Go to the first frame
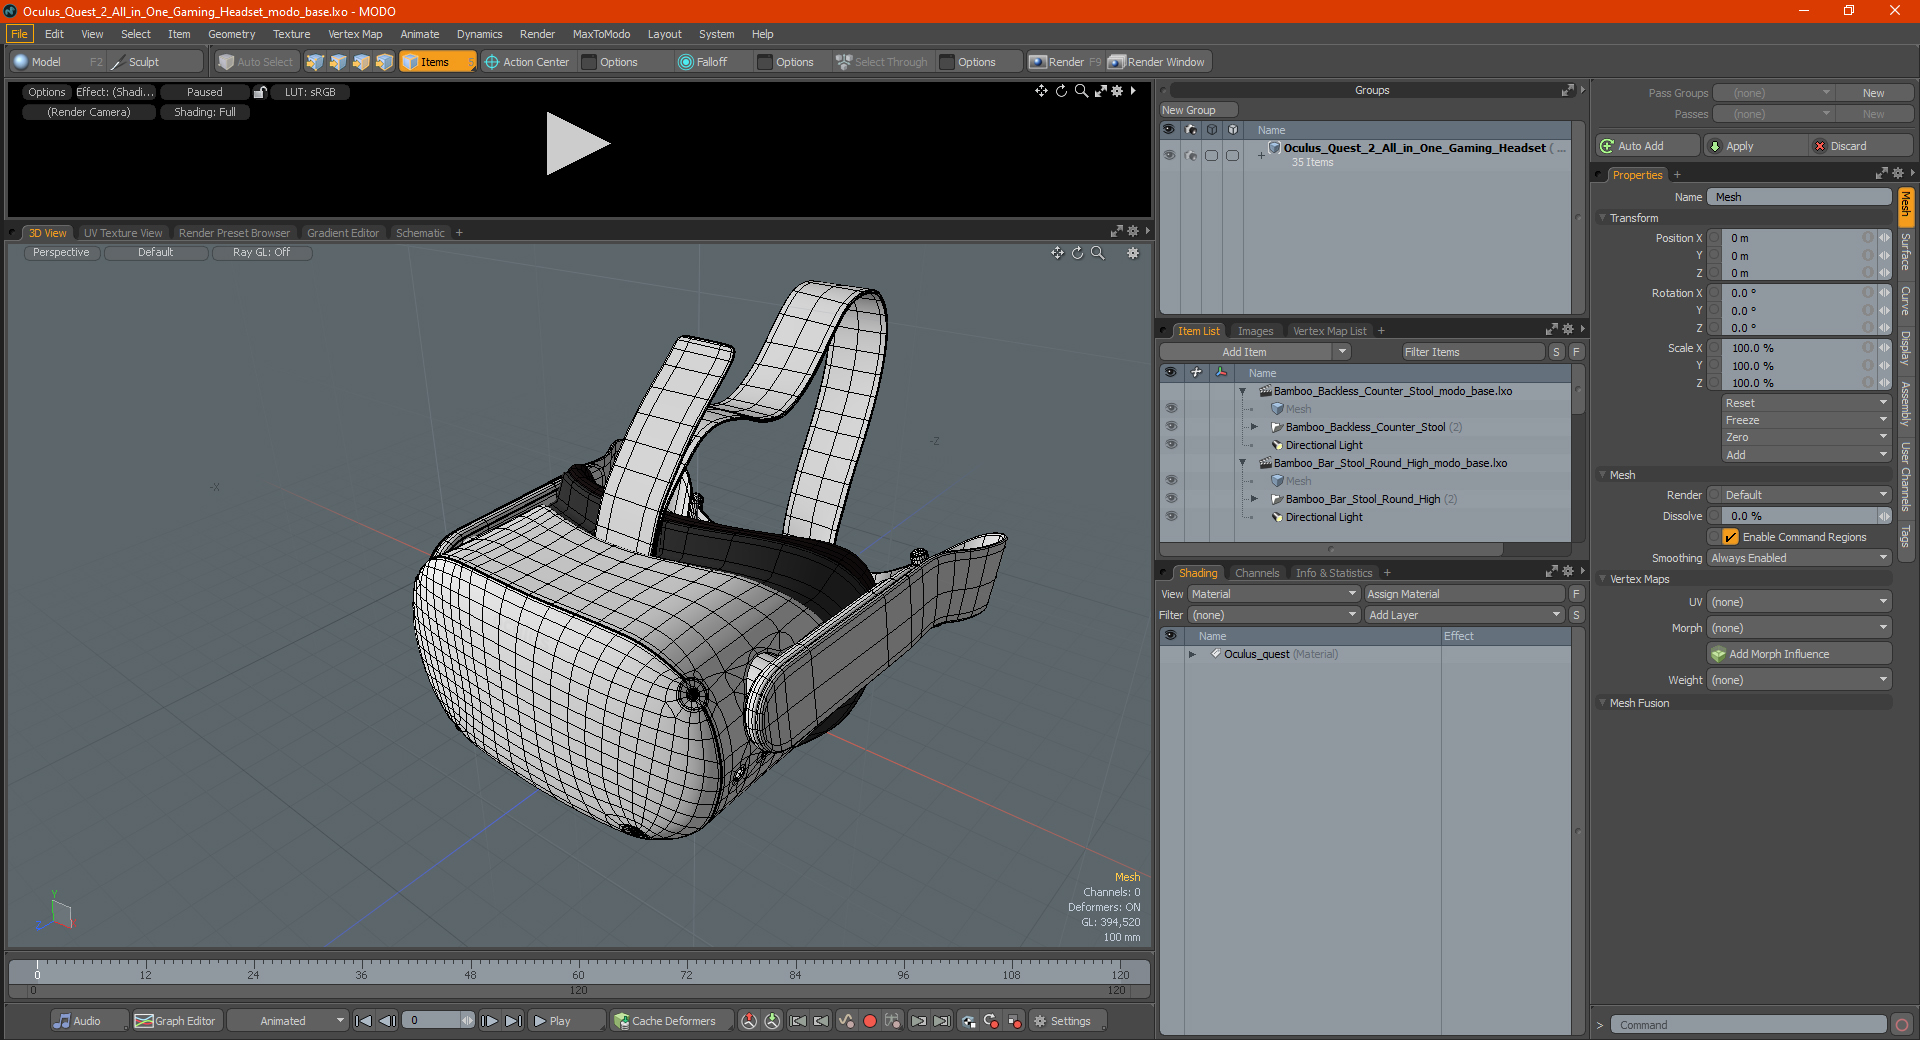The image size is (1920, 1040). 364,1021
